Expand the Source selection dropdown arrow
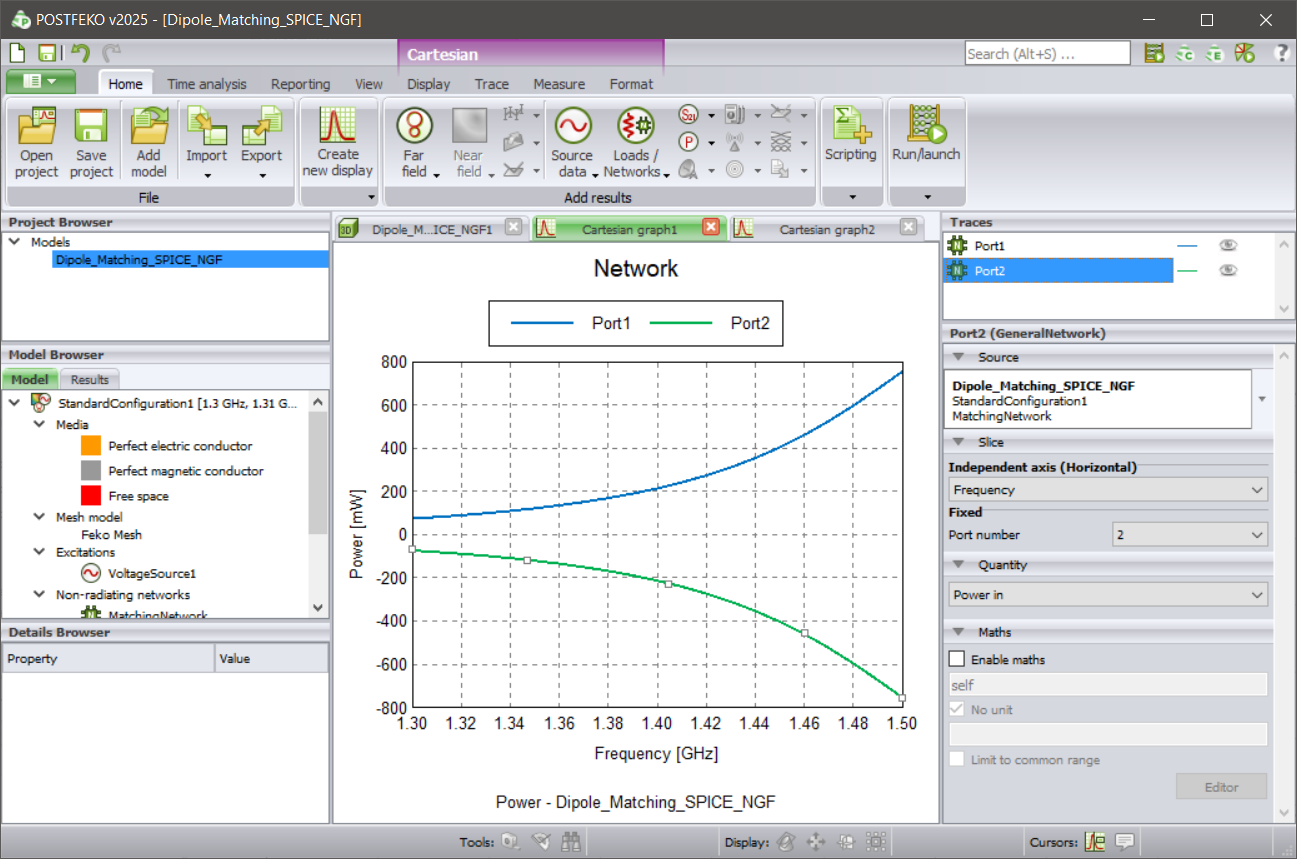Image resolution: width=1297 pixels, height=859 pixels. click(1262, 398)
